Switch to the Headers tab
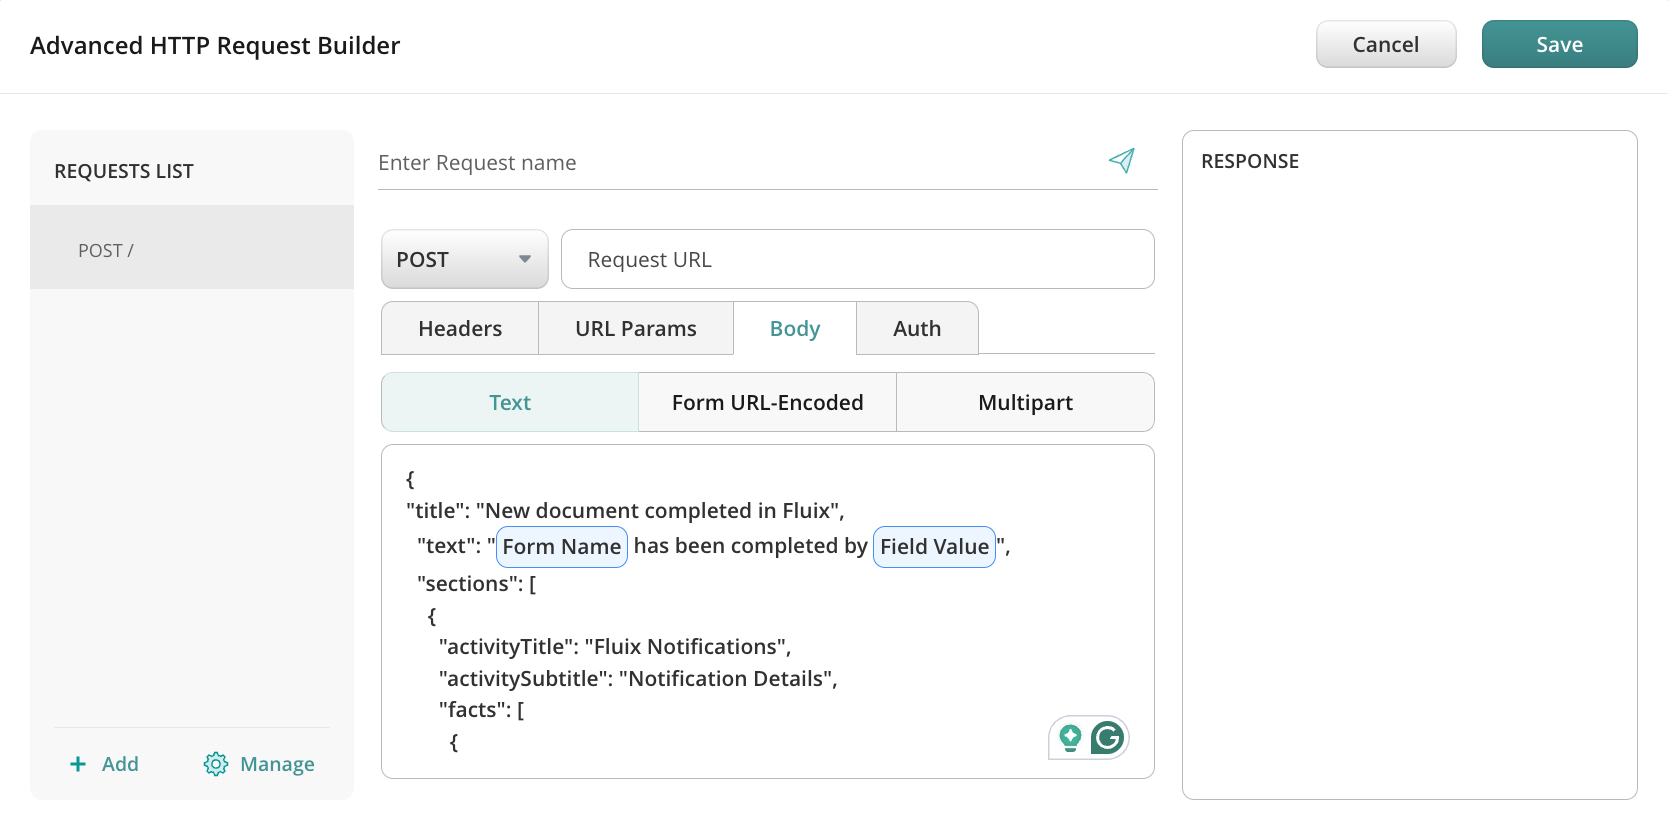This screenshot has height=818, width=1668. click(x=460, y=329)
